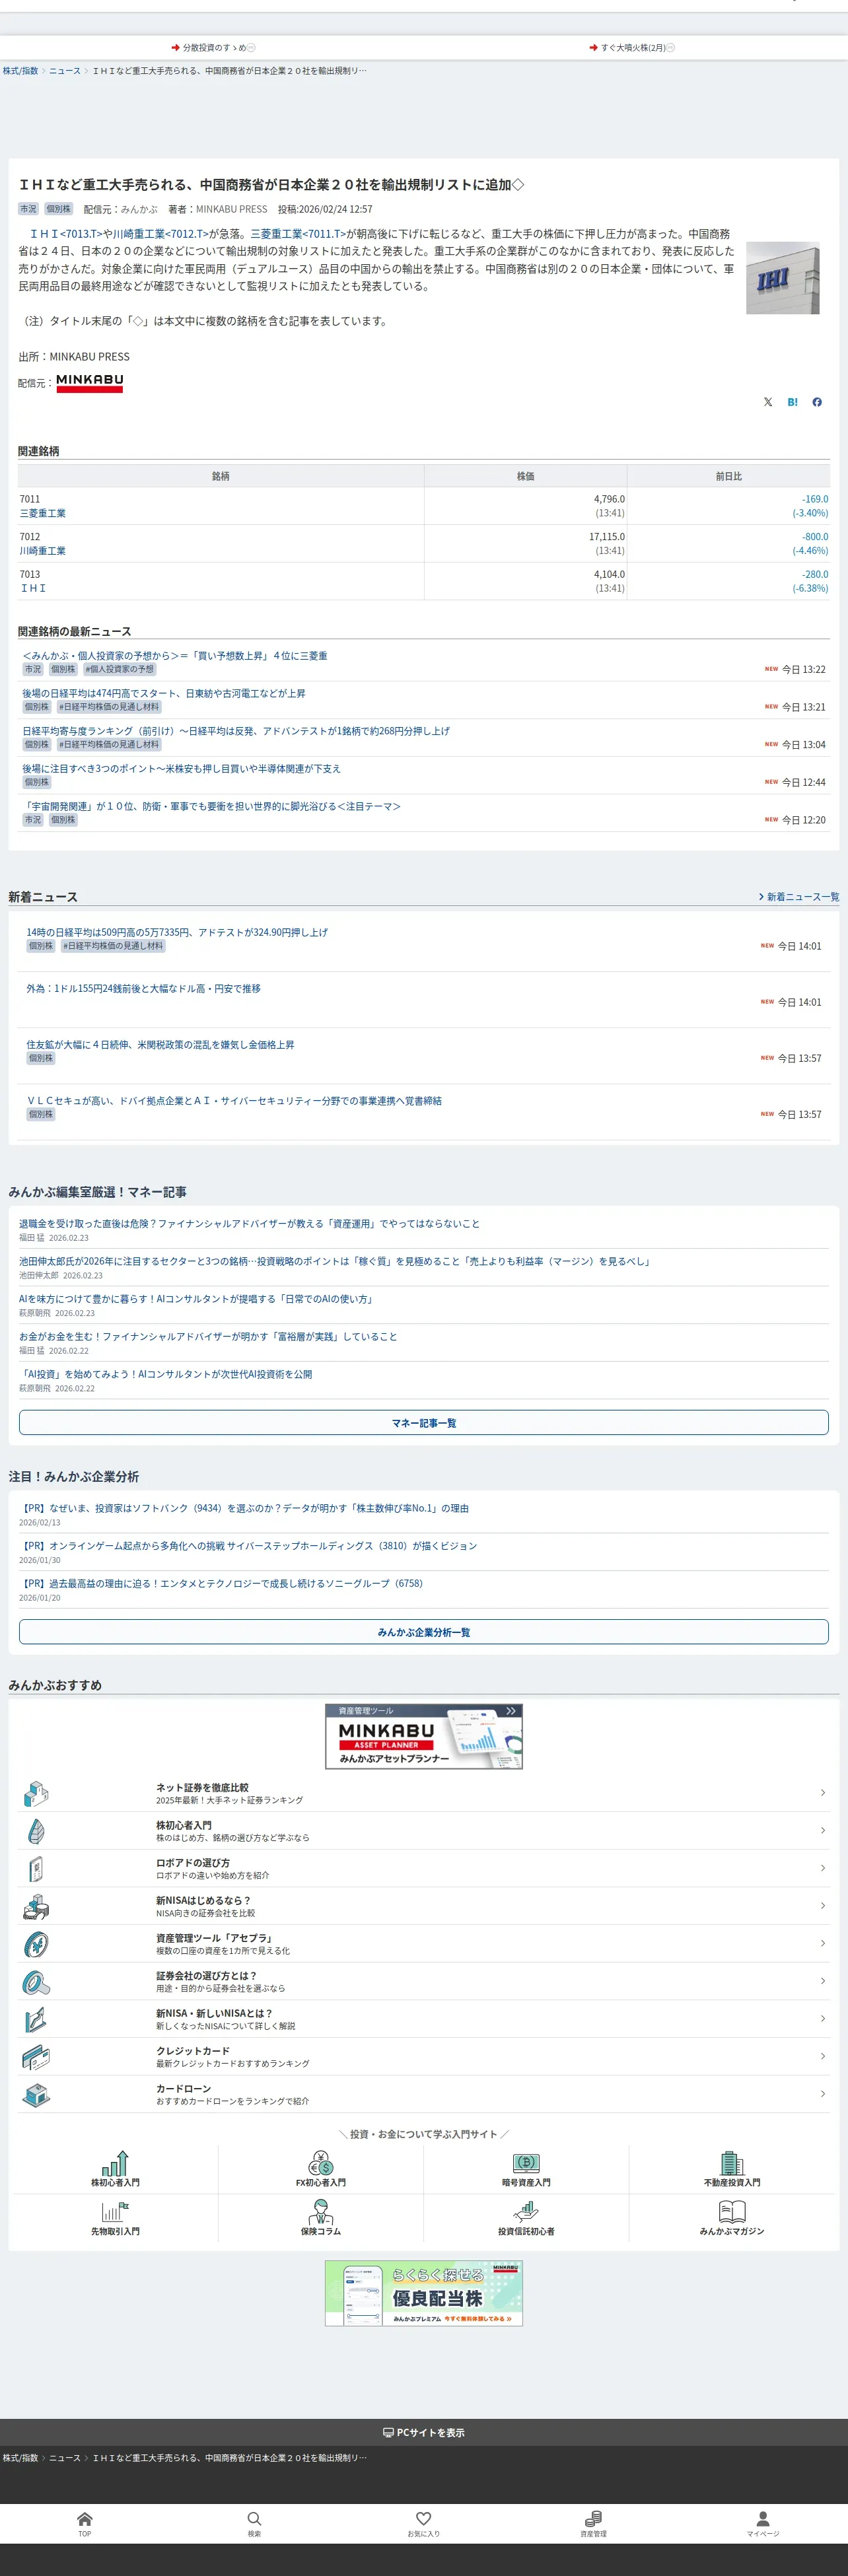The image size is (848, 2576).
Task: Open 「宇宙開発関連」が１０位 news headline
Action: [211, 806]
